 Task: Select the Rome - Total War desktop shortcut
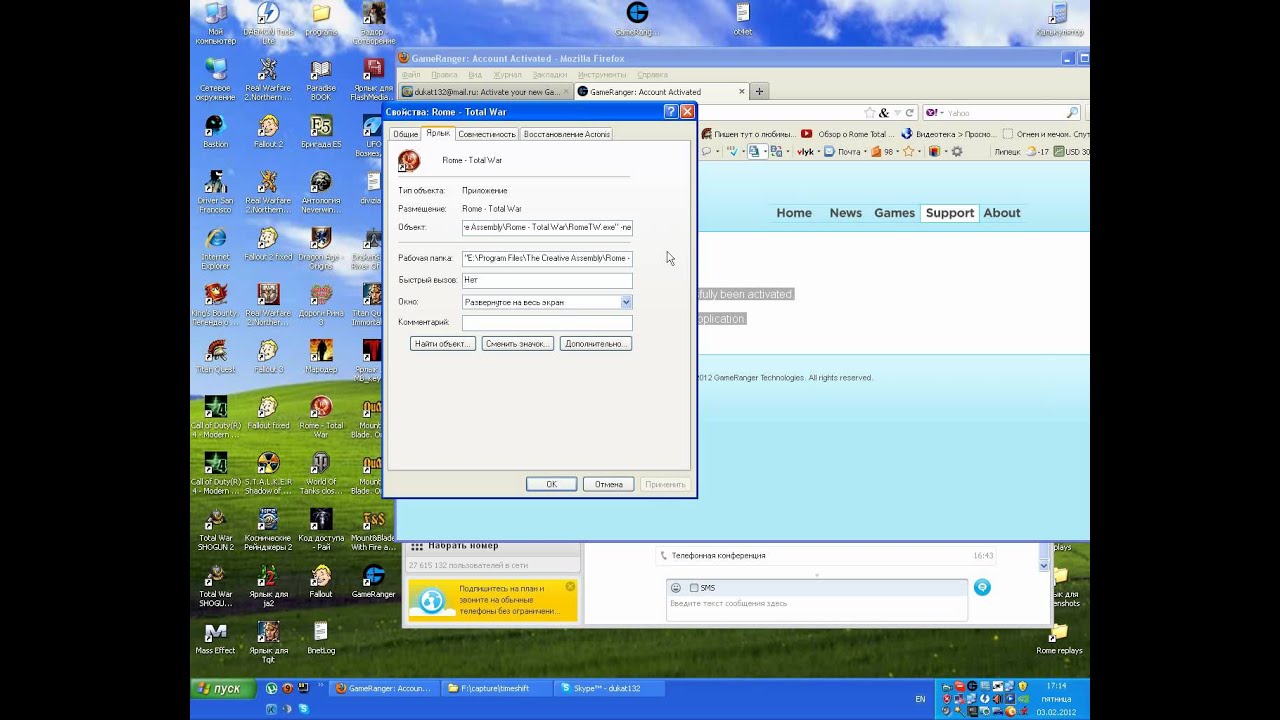click(321, 416)
